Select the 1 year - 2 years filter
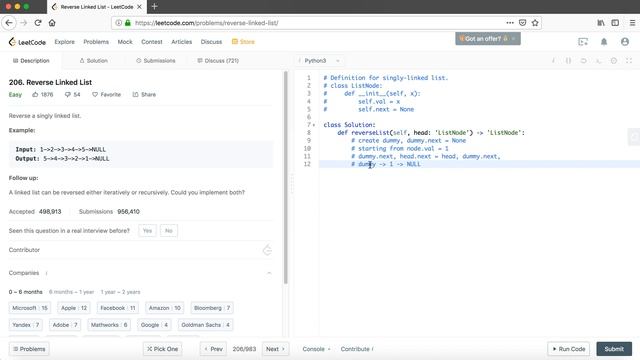 click(x=120, y=292)
